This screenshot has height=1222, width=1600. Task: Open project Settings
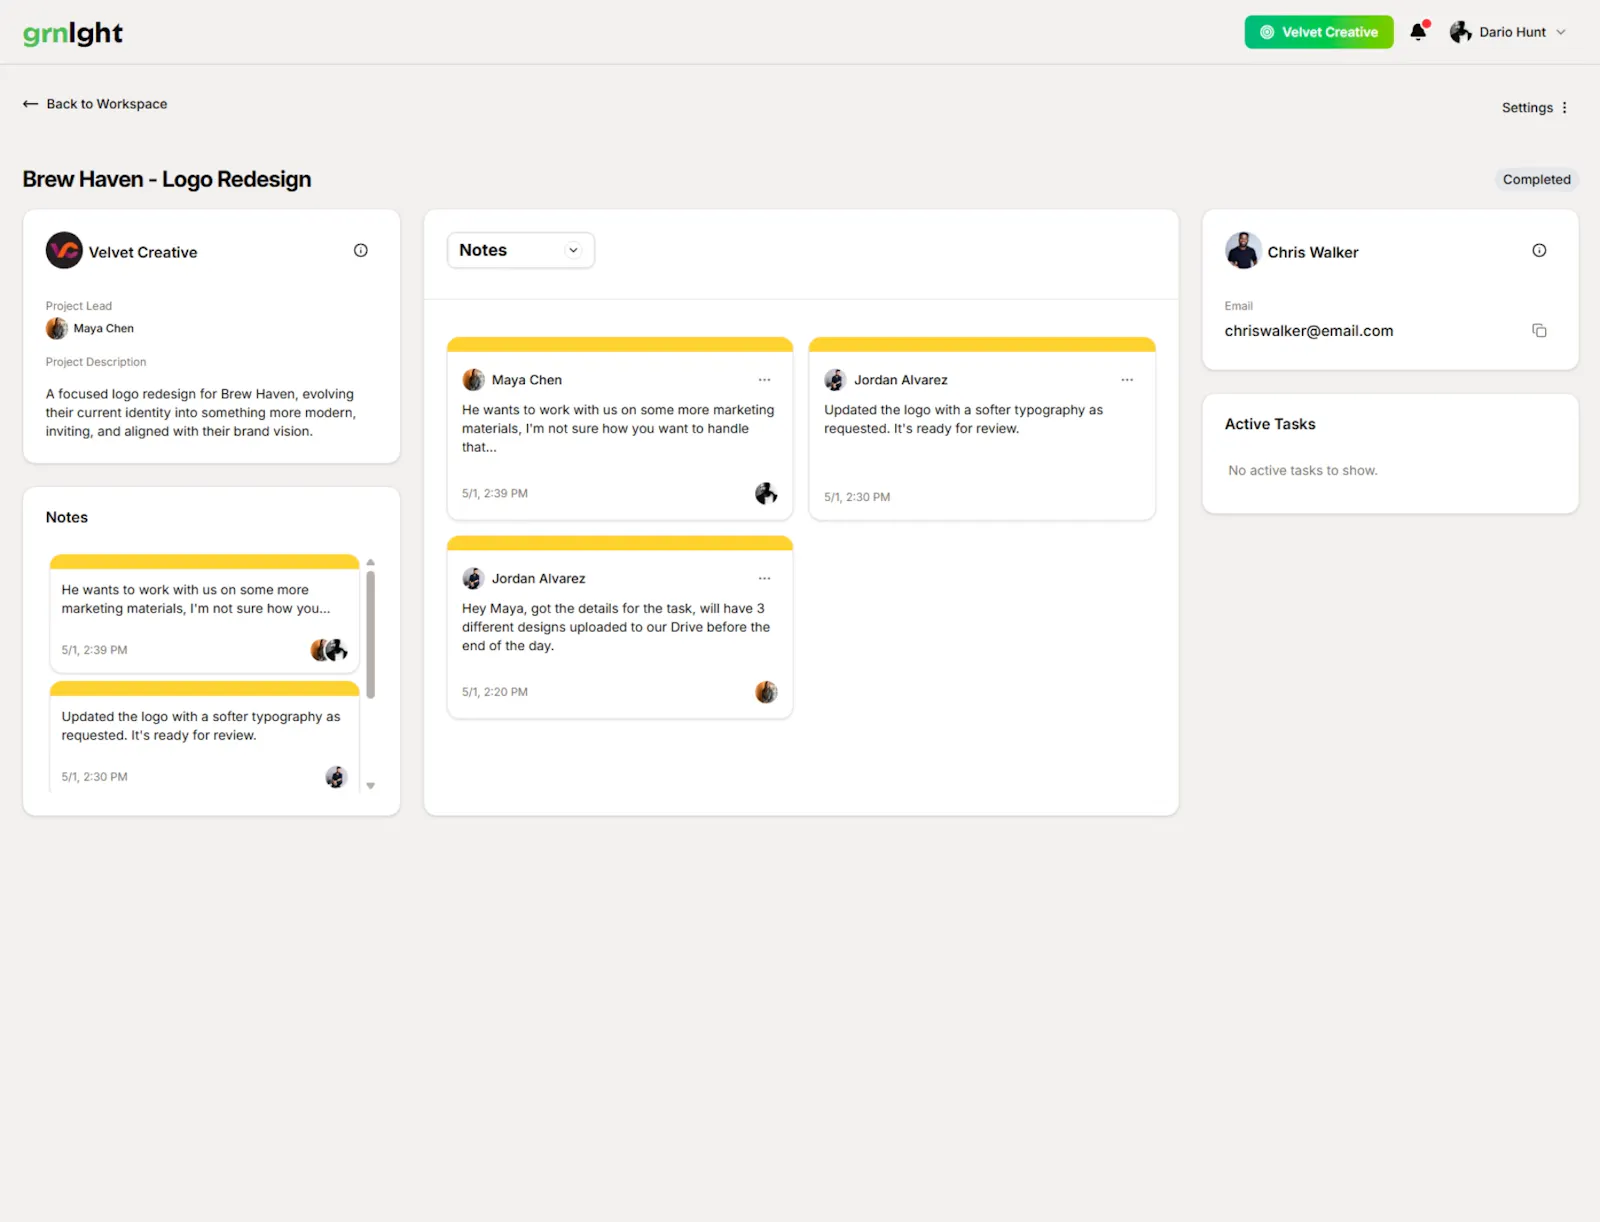[x=1527, y=108]
